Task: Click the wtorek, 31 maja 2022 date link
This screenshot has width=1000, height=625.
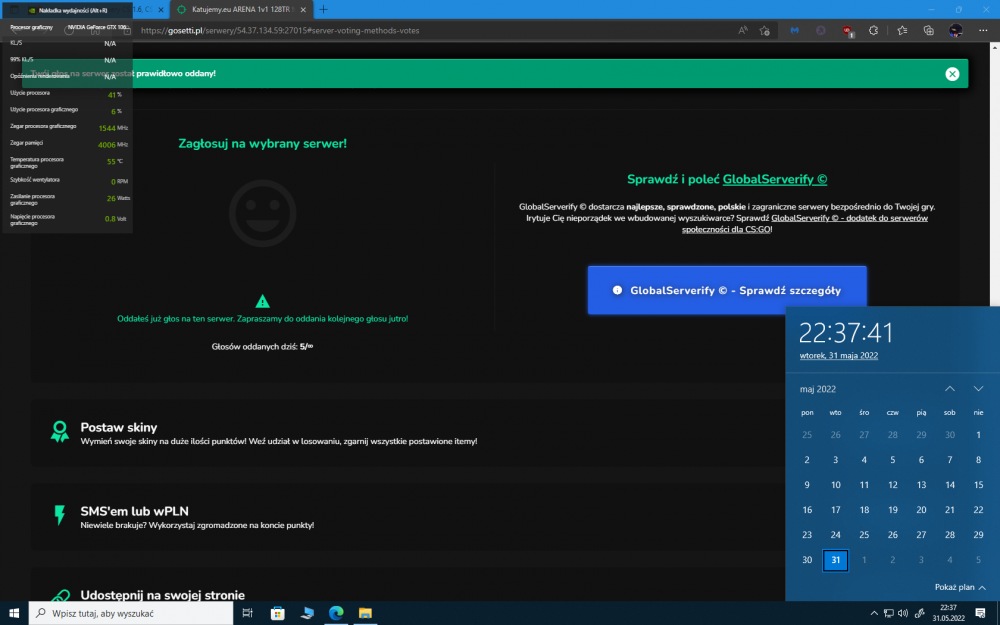Action: tap(839, 356)
